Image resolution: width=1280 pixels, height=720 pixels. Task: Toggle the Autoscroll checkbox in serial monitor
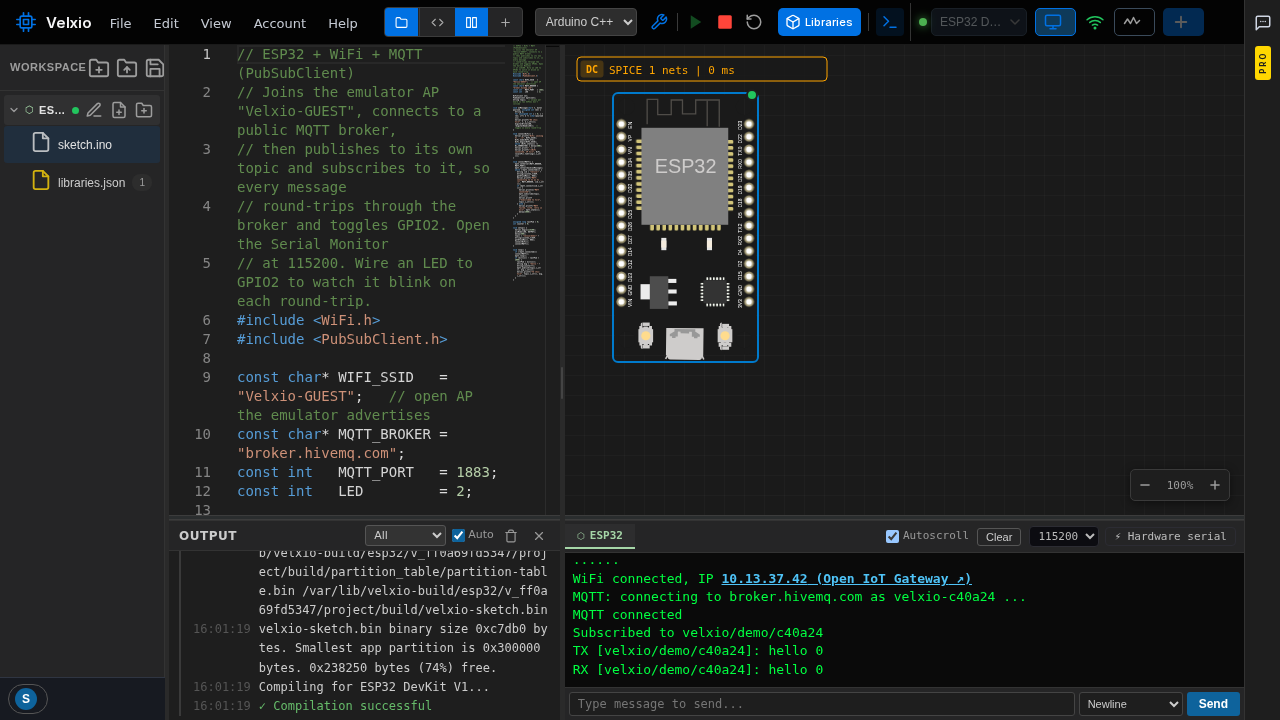892,536
